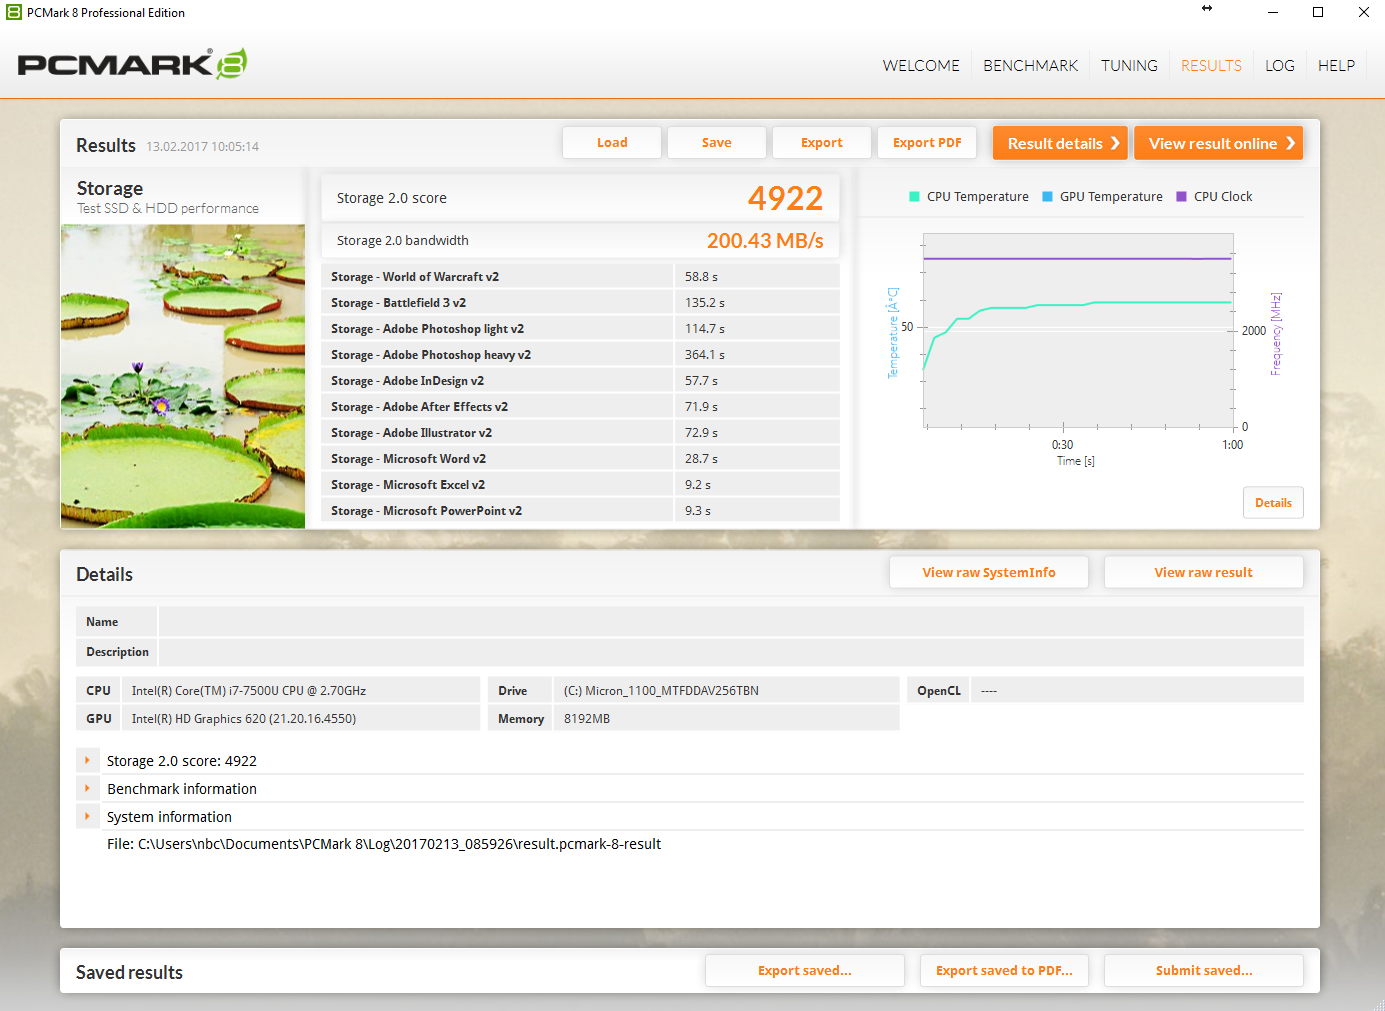Open the Help tab
The image size is (1385, 1011).
coord(1336,66)
